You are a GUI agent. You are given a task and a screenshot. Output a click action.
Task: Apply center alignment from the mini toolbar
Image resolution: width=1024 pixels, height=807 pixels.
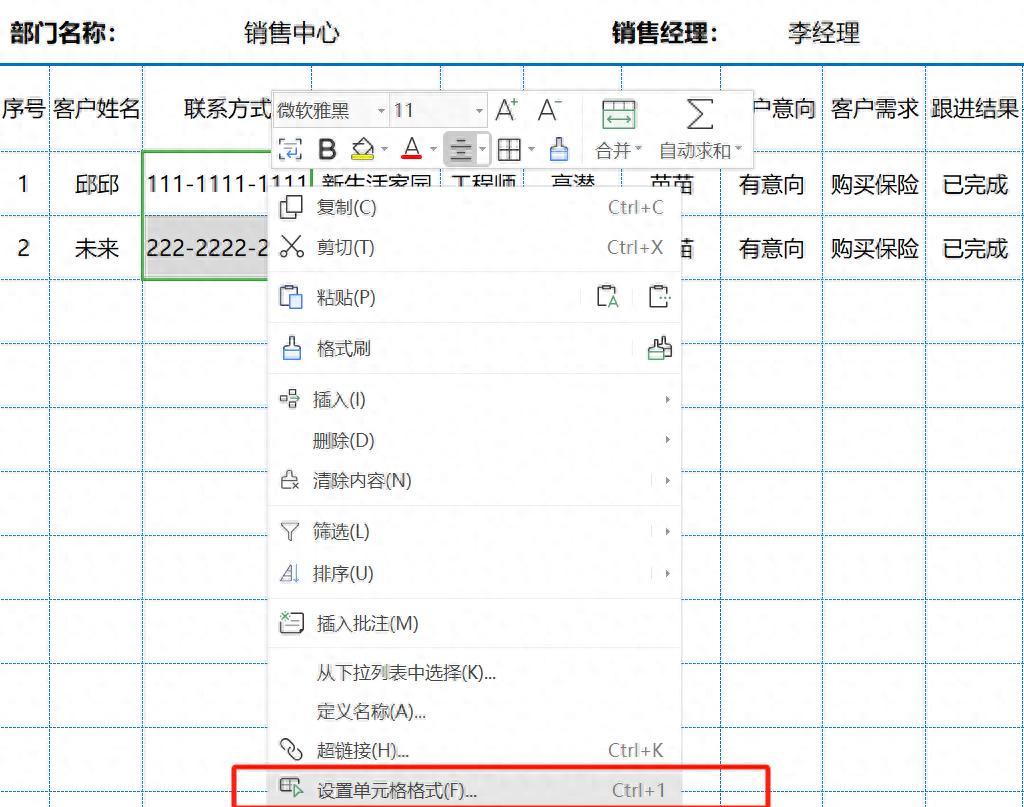point(460,150)
